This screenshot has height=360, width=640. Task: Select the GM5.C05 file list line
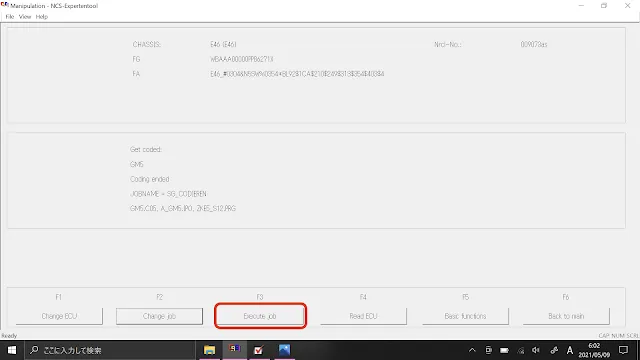(x=183, y=209)
